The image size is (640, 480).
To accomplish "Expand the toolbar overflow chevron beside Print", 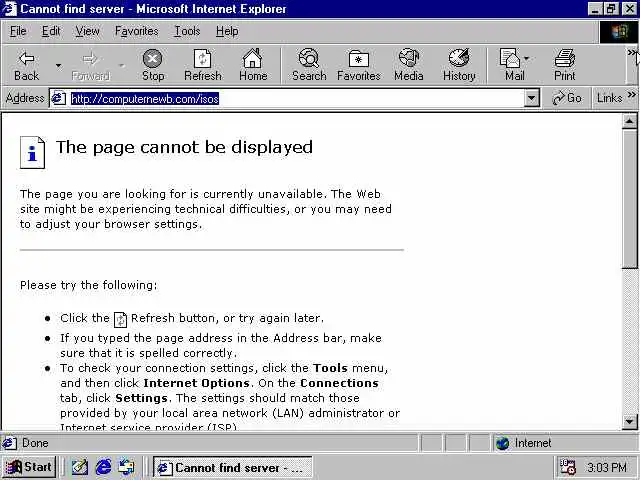I will pyautogui.click(x=632, y=52).
